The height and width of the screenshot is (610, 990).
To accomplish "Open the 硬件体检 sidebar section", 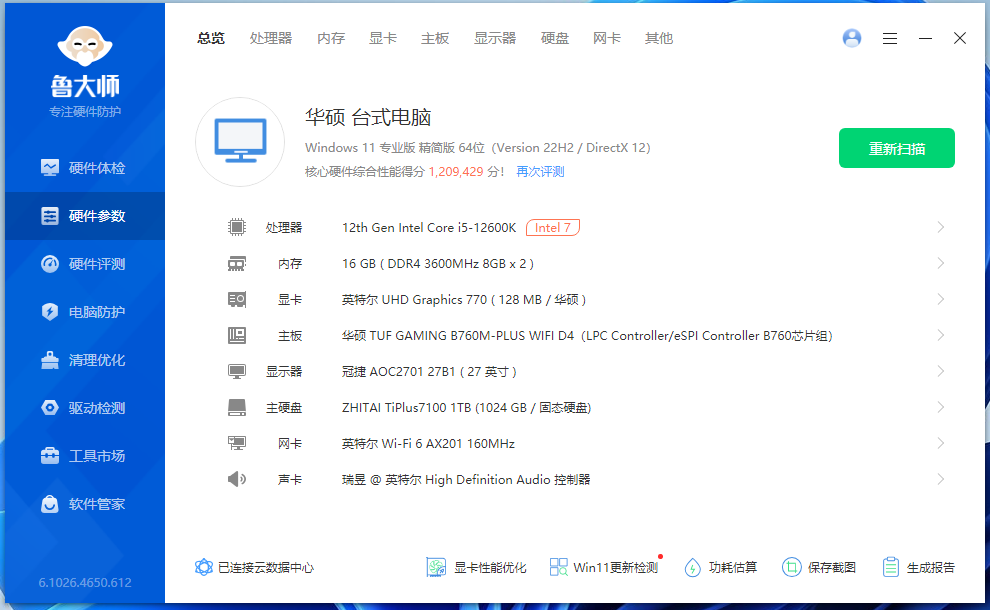I will coord(85,168).
